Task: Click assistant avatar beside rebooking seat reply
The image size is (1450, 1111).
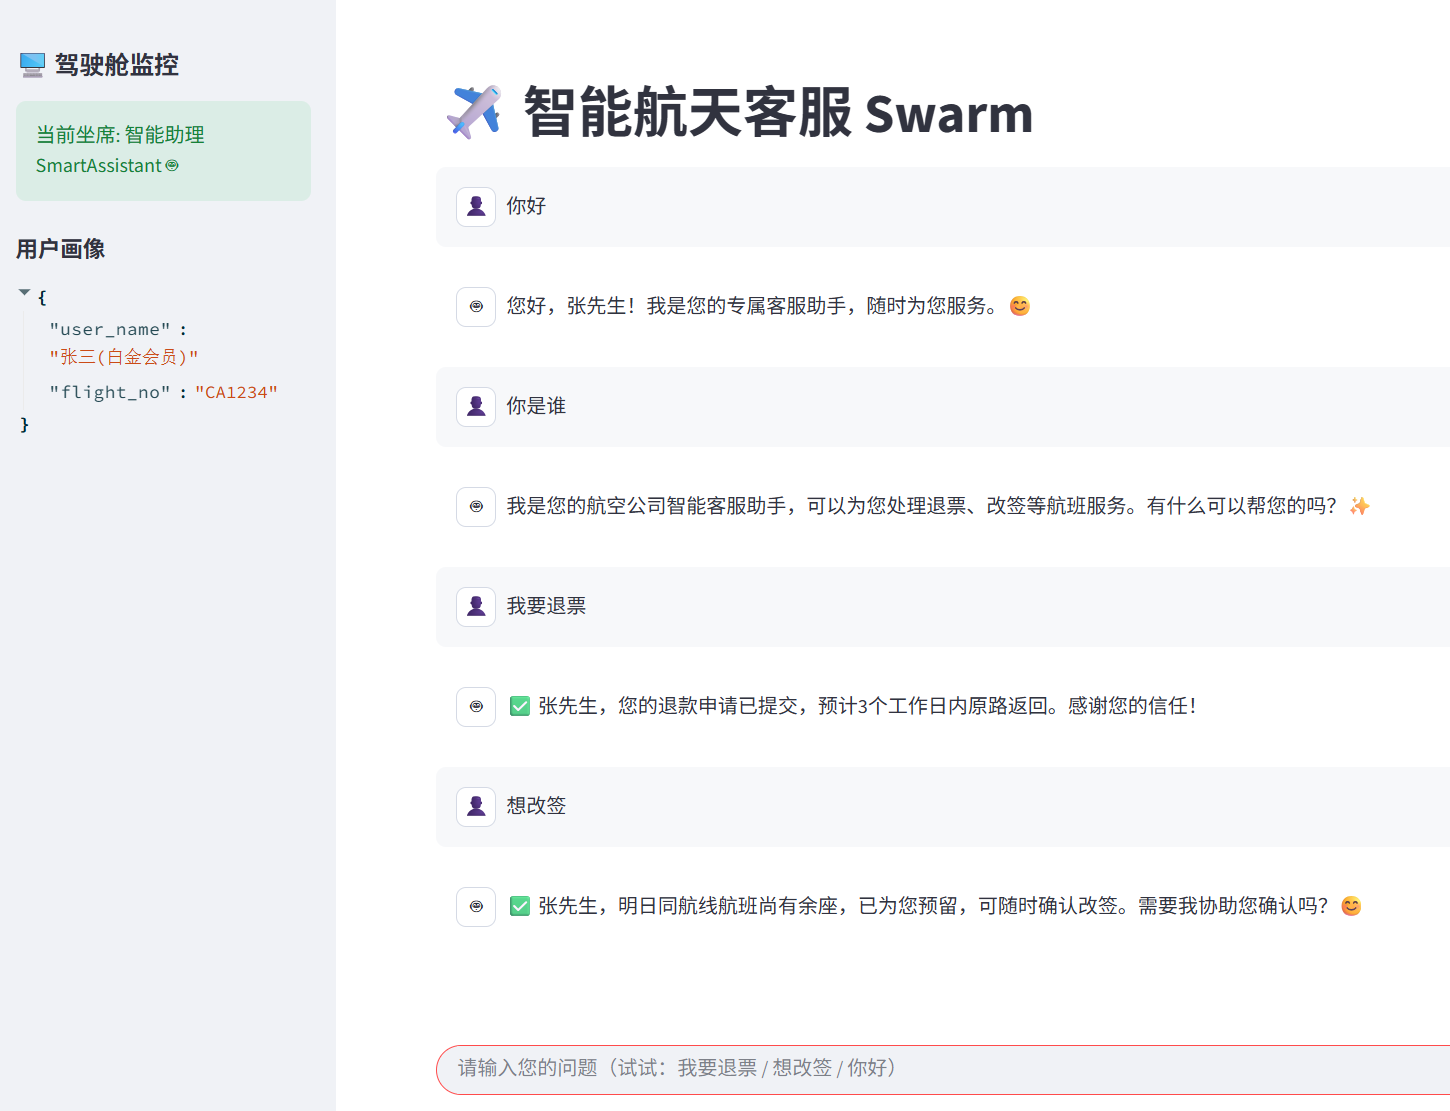Action: (476, 907)
